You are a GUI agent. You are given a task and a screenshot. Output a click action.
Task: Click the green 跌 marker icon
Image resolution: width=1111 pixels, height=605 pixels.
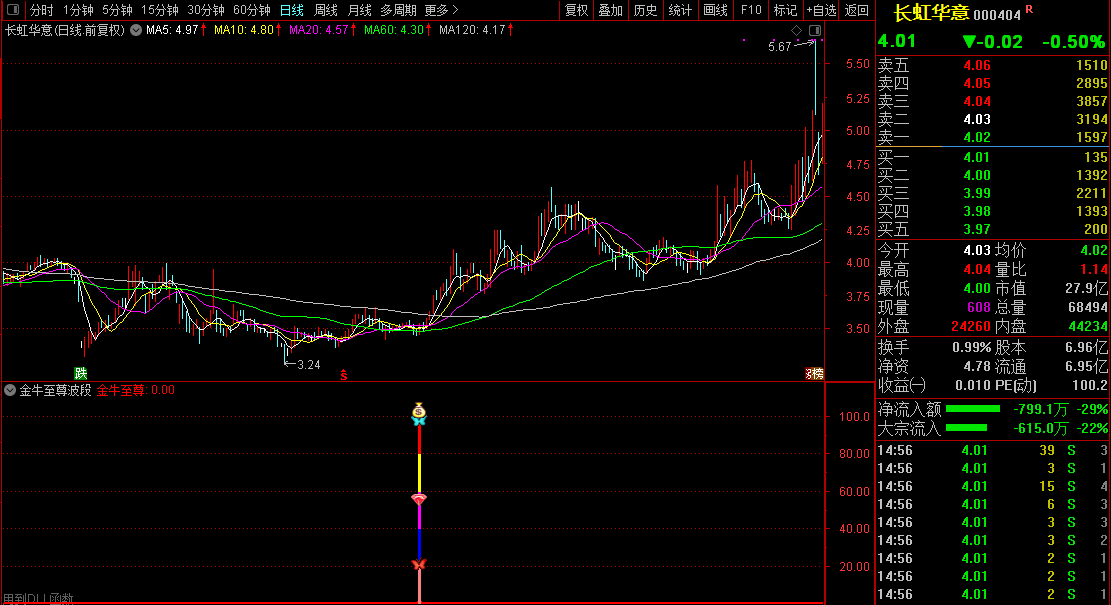tap(81, 373)
